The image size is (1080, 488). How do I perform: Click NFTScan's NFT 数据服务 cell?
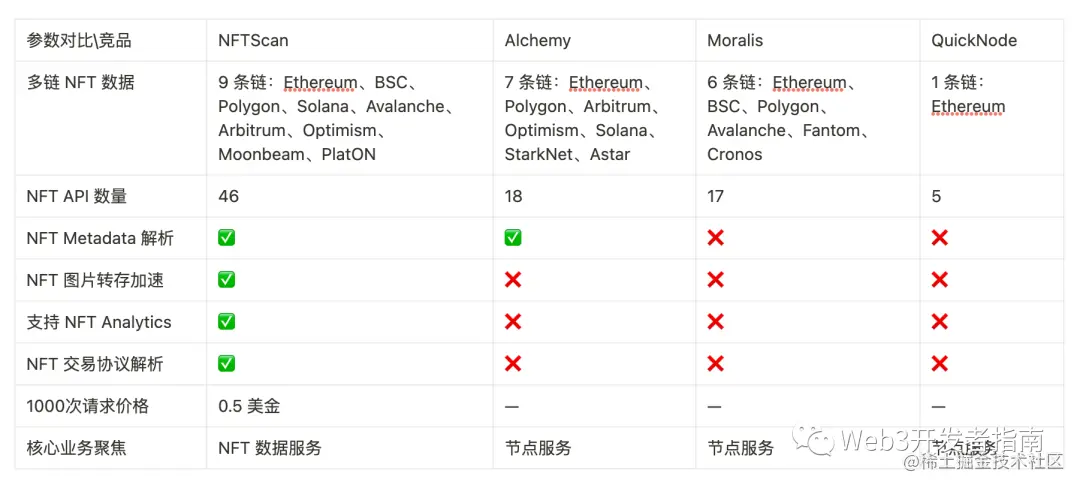270,448
